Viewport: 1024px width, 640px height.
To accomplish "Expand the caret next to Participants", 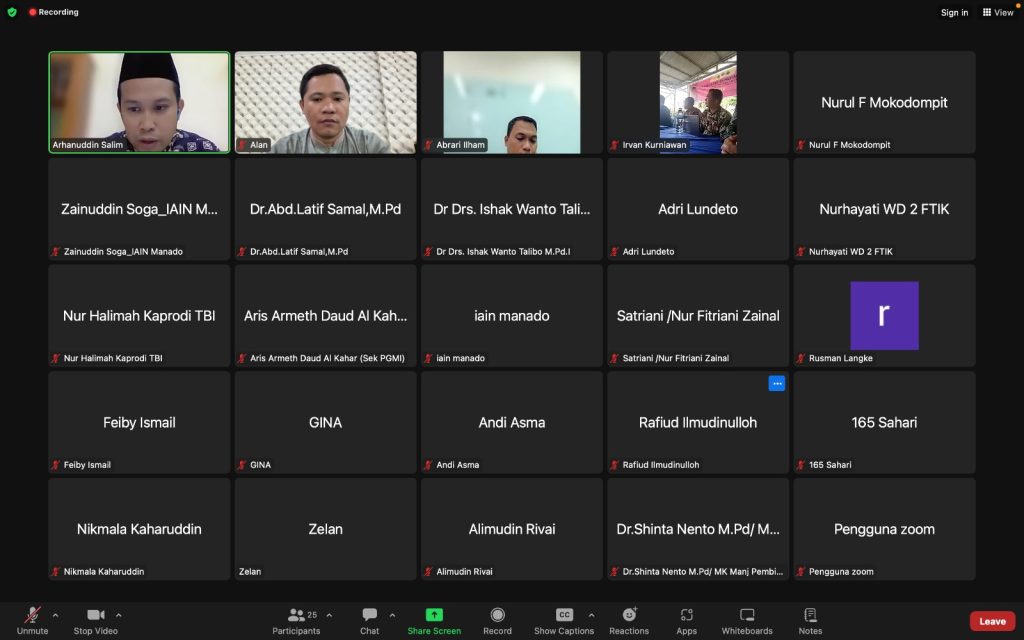I will click(329, 615).
